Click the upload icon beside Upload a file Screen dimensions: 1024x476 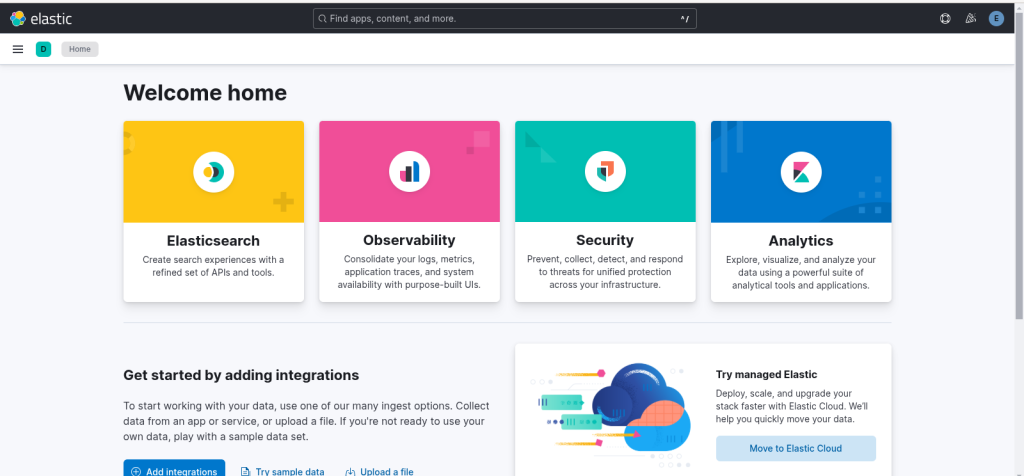point(350,471)
